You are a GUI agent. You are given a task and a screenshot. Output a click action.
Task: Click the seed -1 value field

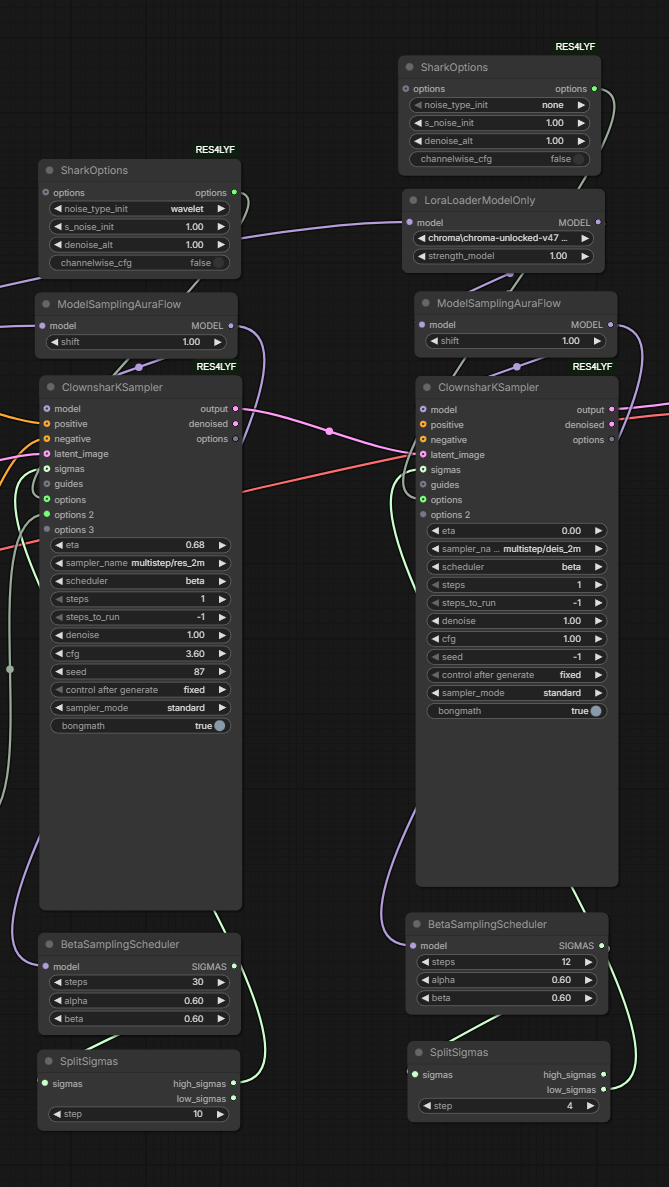click(x=517, y=657)
